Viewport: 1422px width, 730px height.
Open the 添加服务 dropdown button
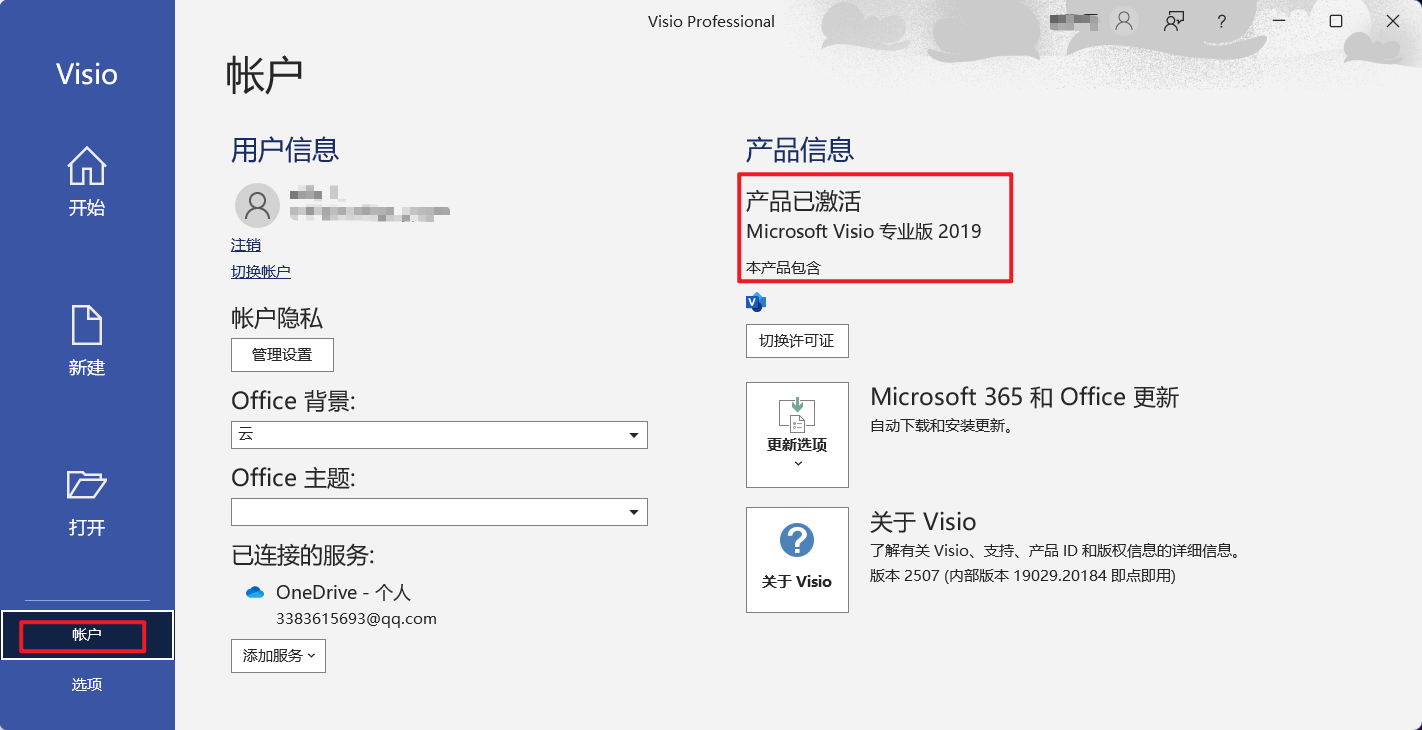click(278, 656)
